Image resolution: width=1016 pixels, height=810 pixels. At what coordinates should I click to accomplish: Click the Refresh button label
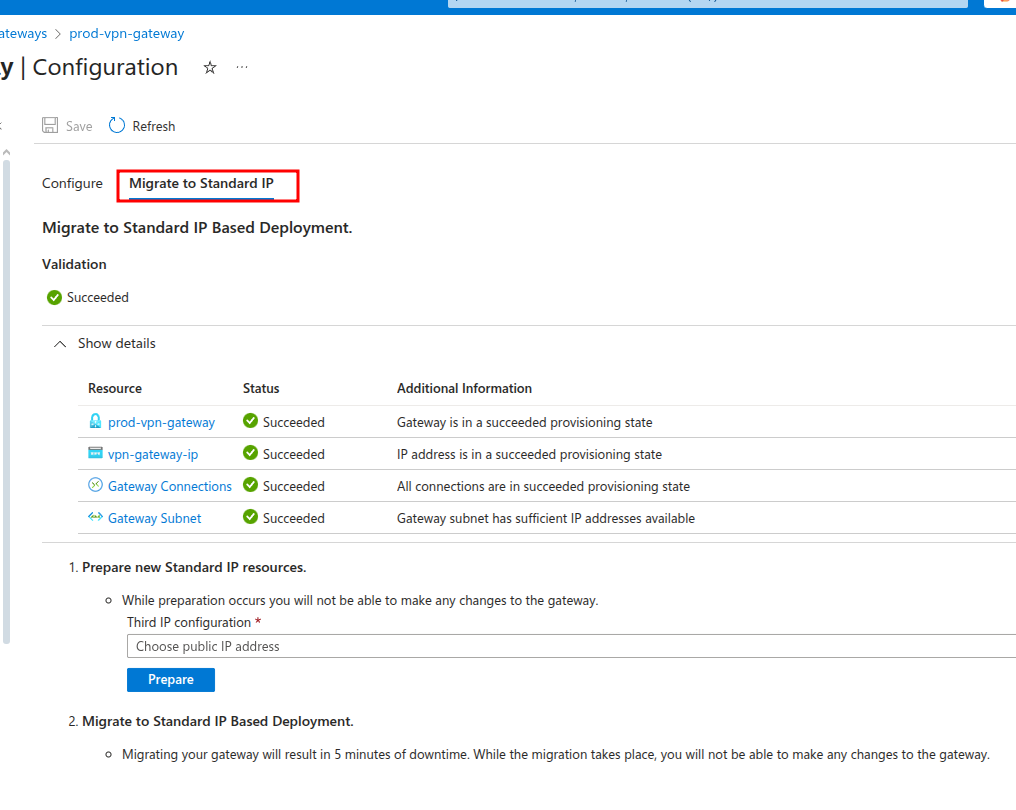coord(154,126)
